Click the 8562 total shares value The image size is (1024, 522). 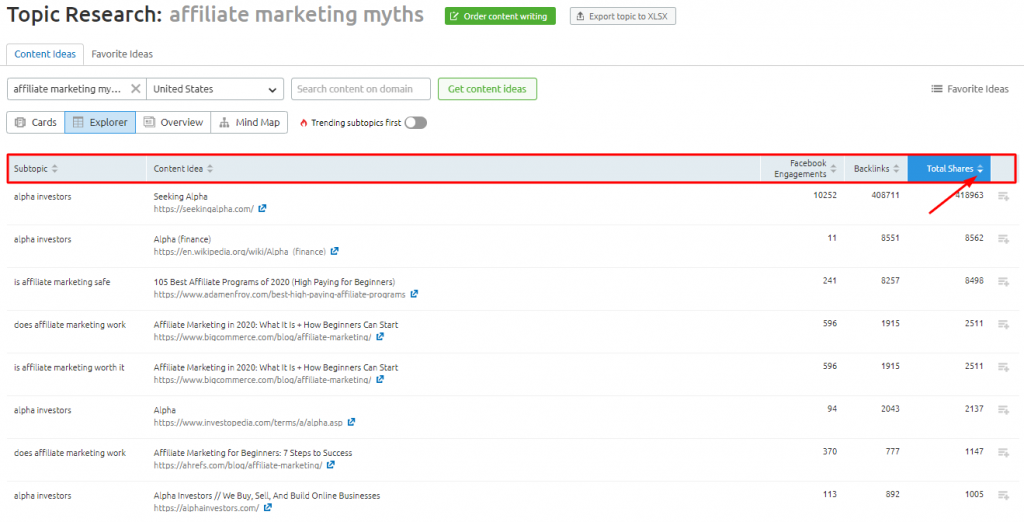pos(974,238)
